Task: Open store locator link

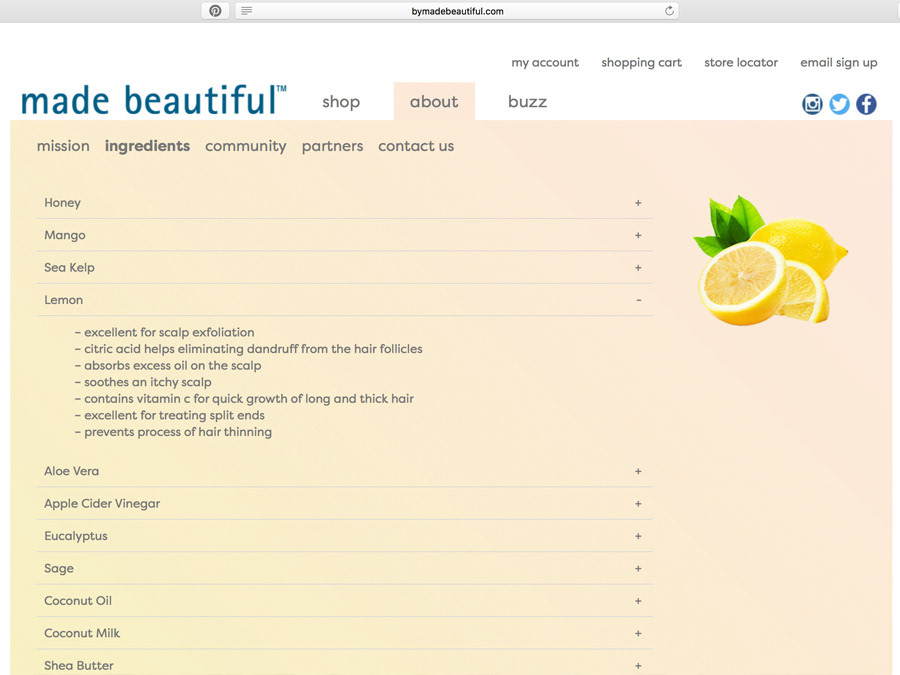Action: coord(740,63)
